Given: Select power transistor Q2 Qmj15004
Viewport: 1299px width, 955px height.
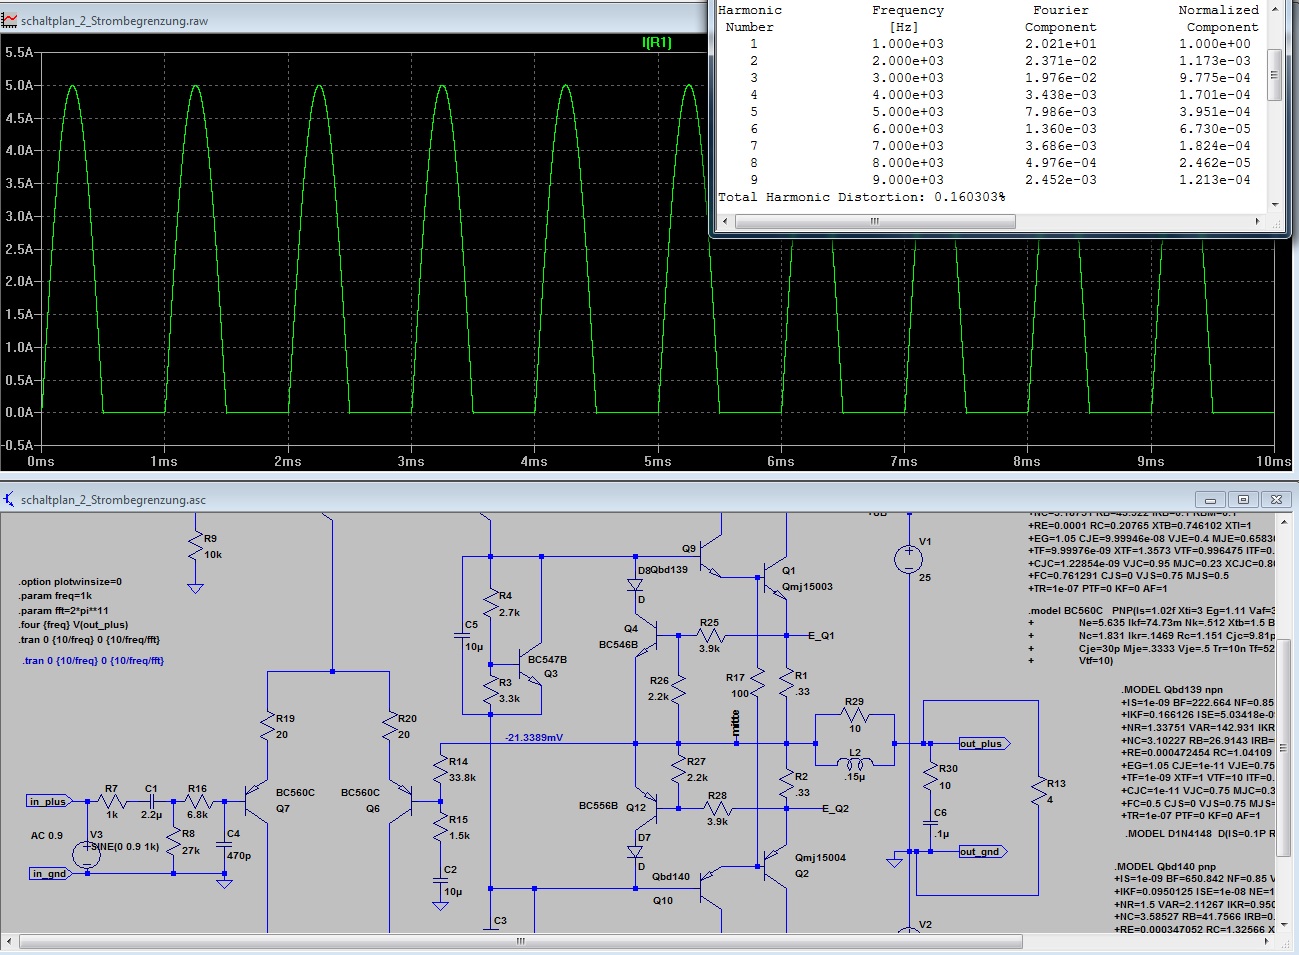Looking at the screenshot, I should (x=775, y=865).
